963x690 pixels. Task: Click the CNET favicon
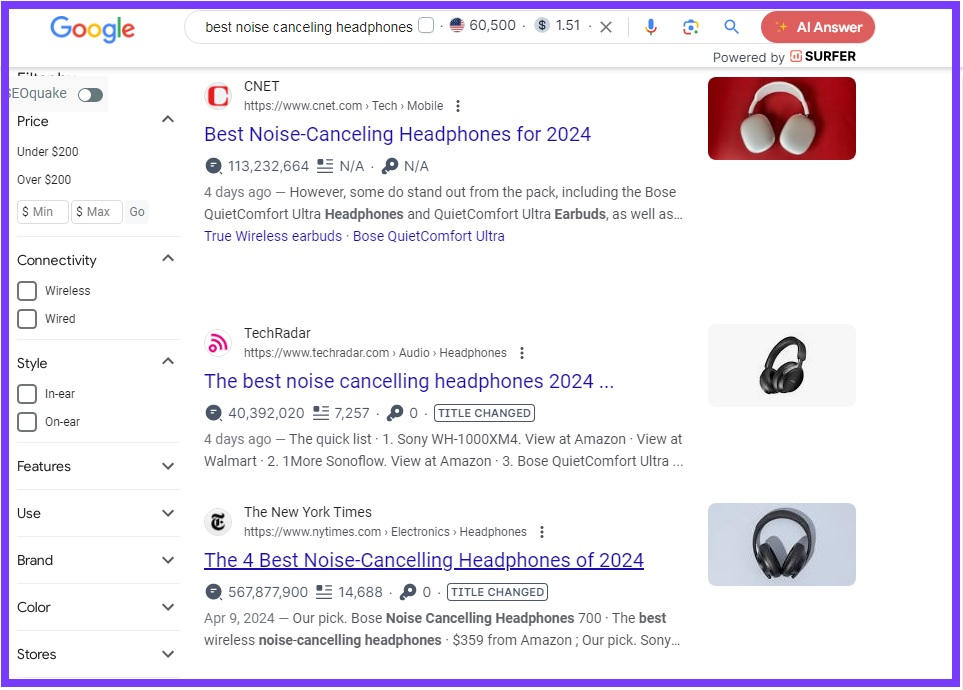[219, 95]
